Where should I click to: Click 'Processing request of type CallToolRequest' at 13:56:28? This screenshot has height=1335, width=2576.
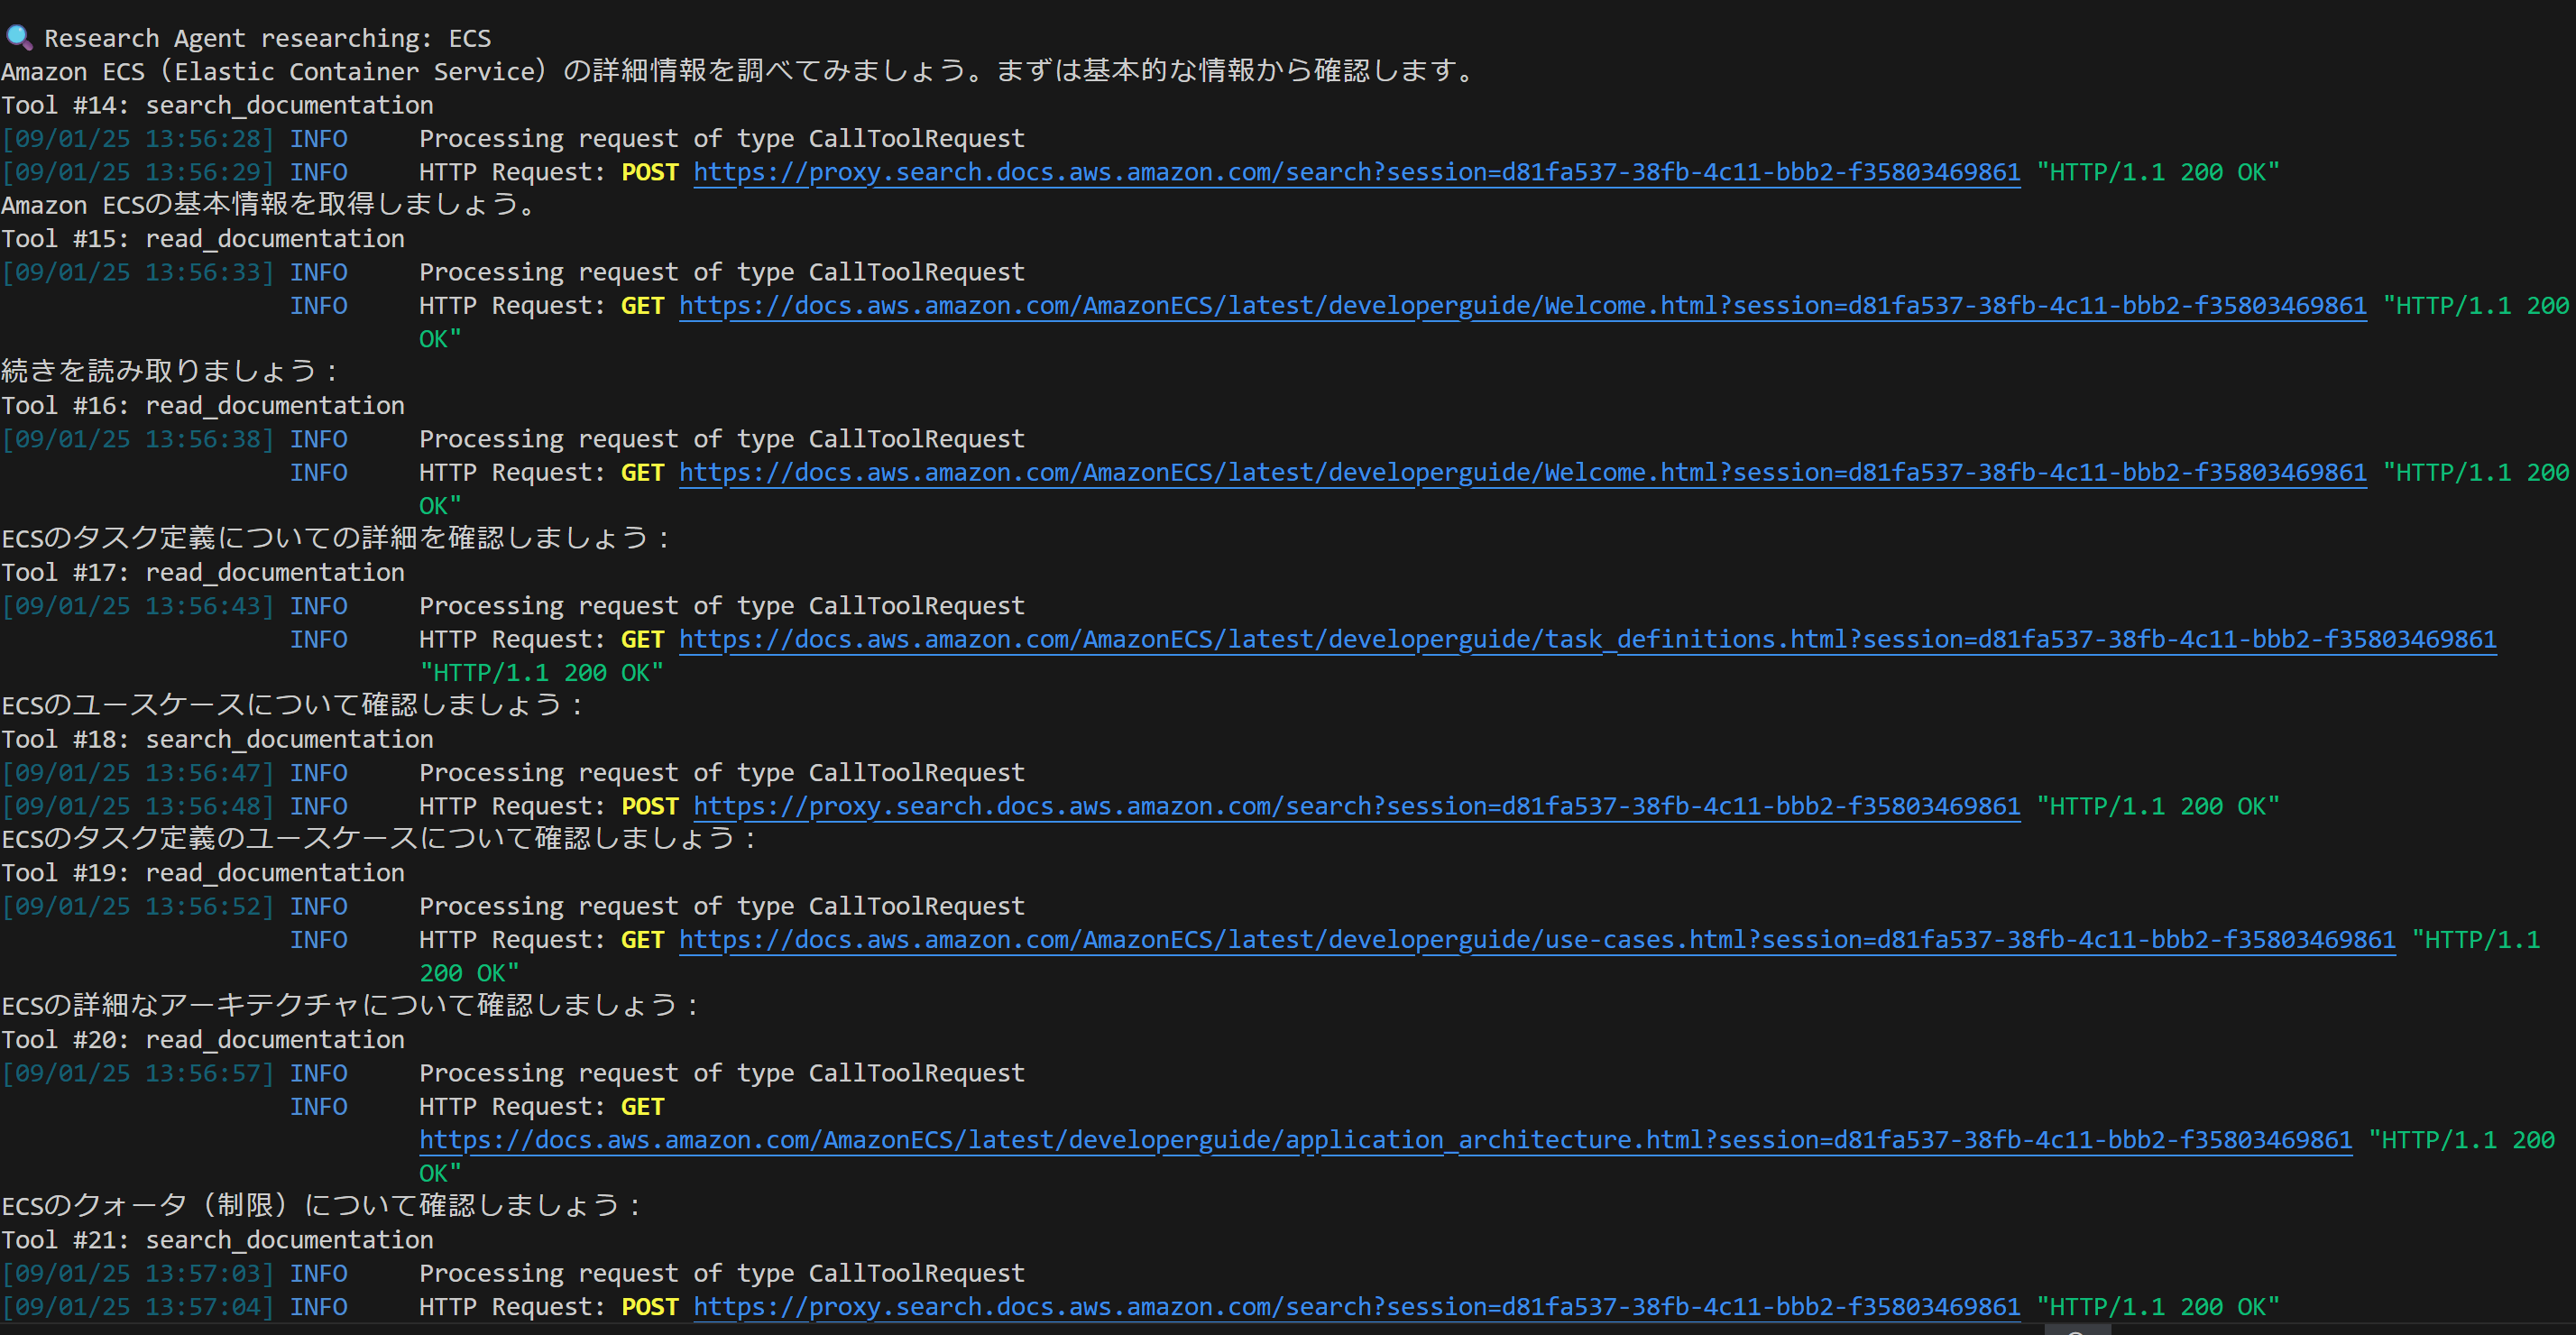(x=722, y=139)
